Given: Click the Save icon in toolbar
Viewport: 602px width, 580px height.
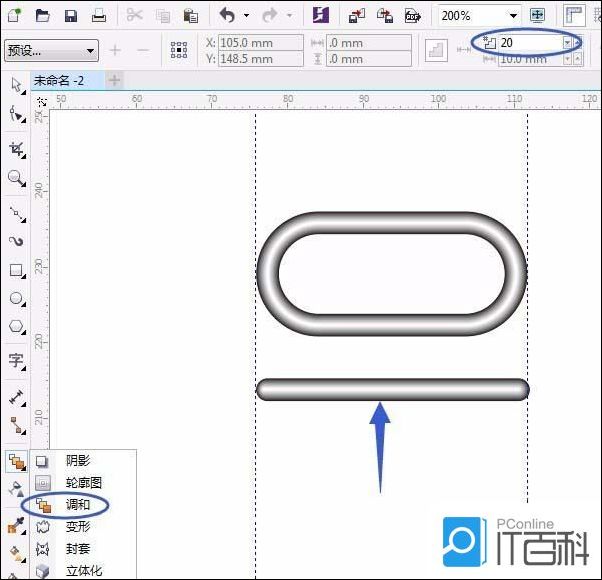Looking at the screenshot, I should tap(71, 16).
